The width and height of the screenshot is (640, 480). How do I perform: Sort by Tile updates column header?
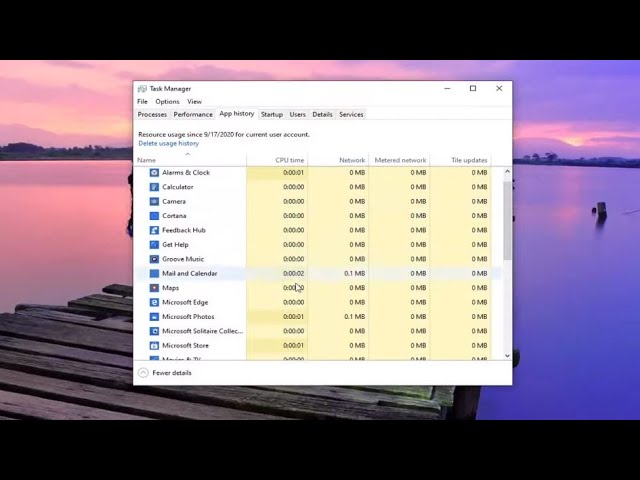pyautogui.click(x=461, y=160)
